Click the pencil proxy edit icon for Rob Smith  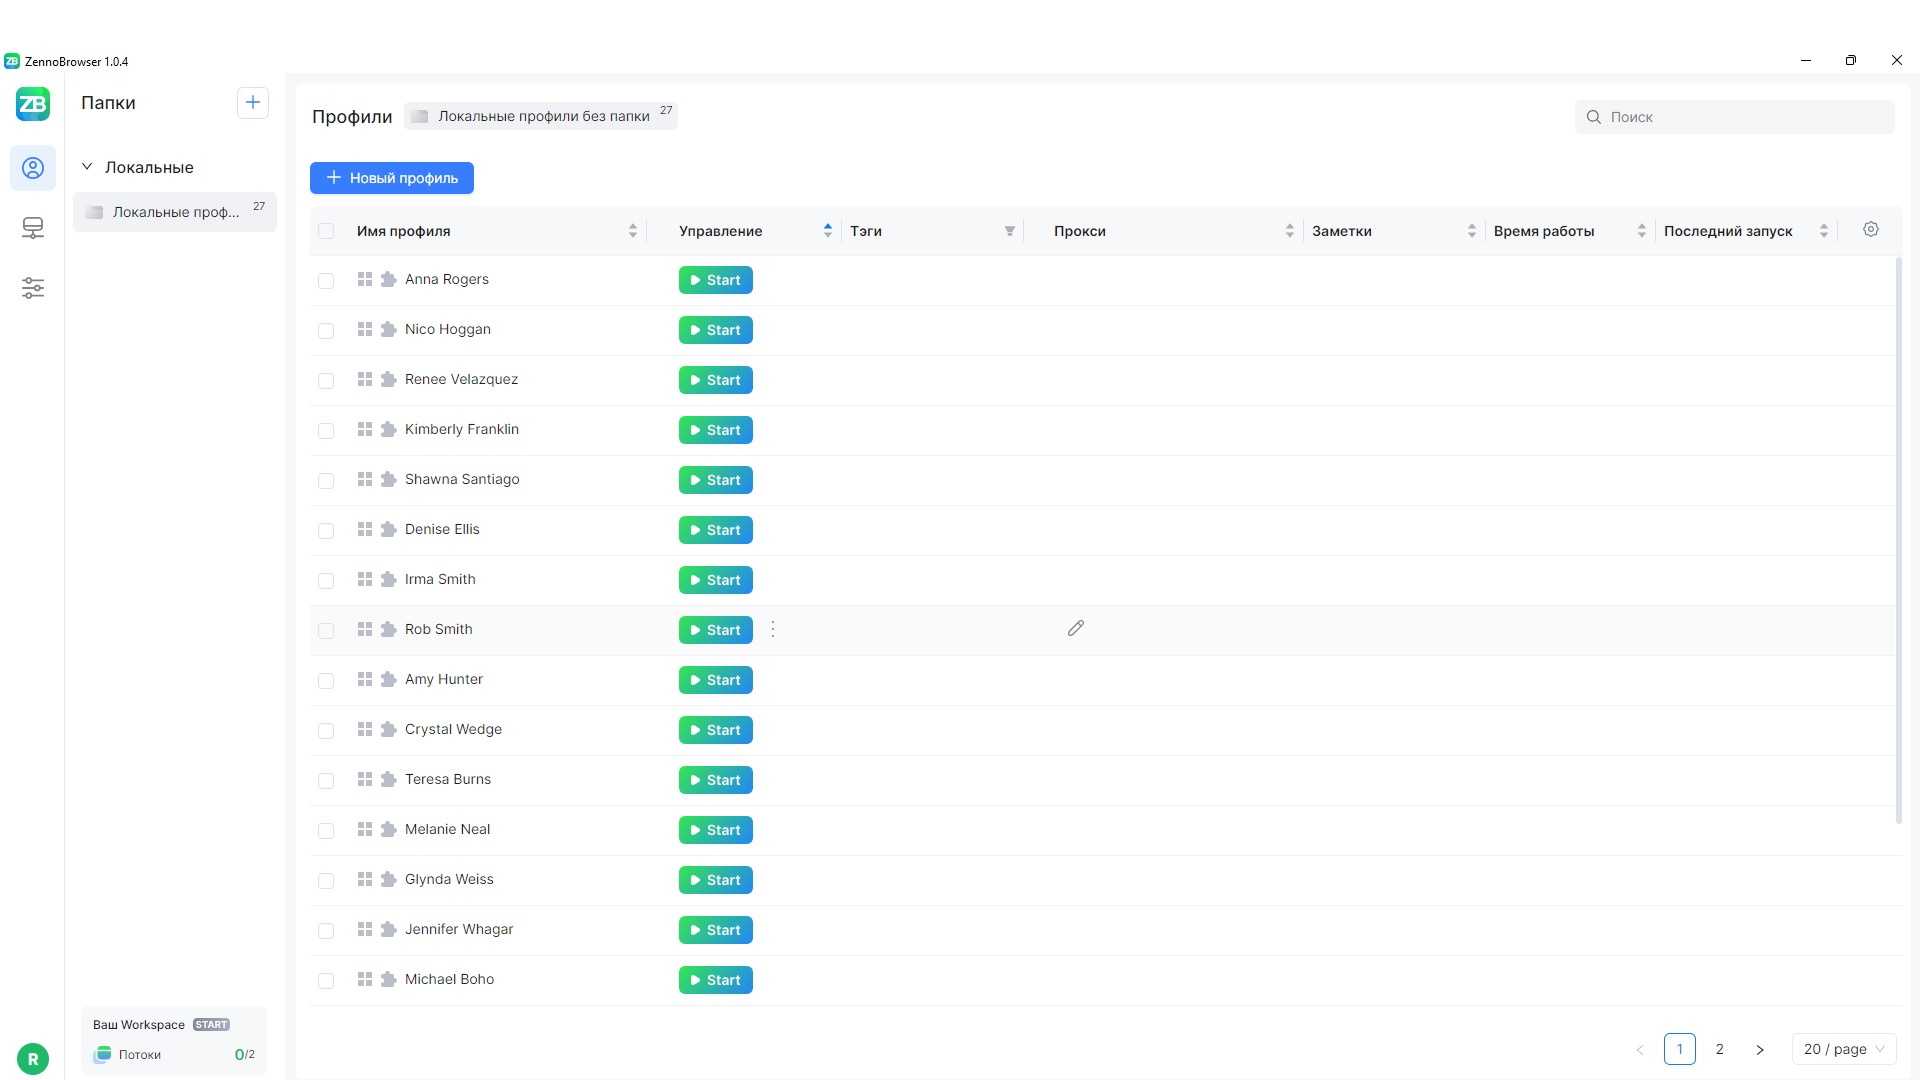pyautogui.click(x=1076, y=628)
